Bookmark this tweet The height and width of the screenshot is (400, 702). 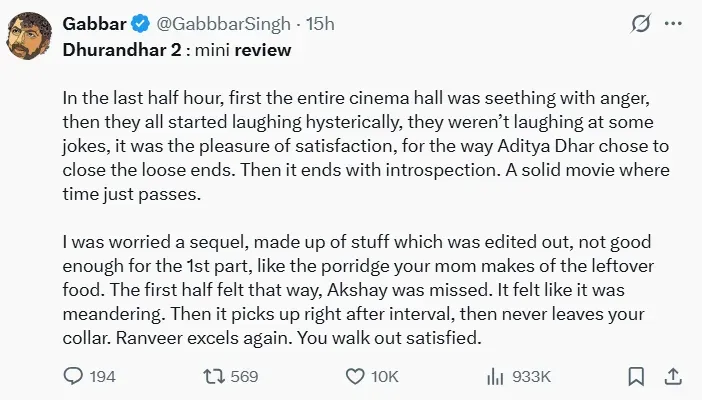[636, 376]
